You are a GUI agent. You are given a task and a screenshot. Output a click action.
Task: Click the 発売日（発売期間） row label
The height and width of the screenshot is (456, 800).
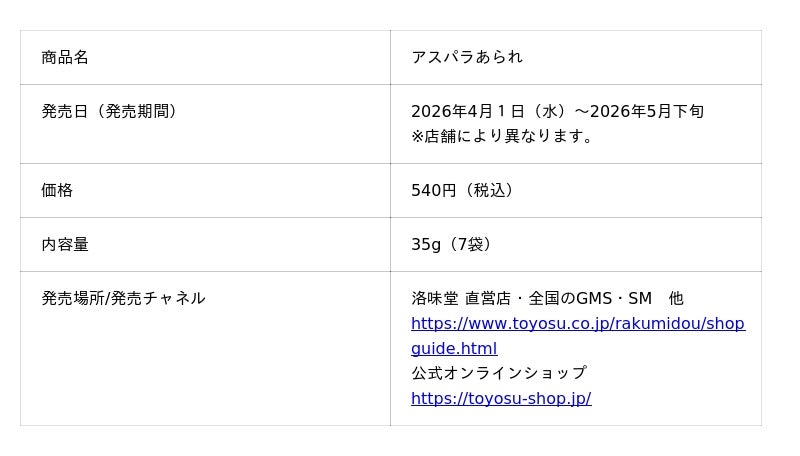coord(112,112)
